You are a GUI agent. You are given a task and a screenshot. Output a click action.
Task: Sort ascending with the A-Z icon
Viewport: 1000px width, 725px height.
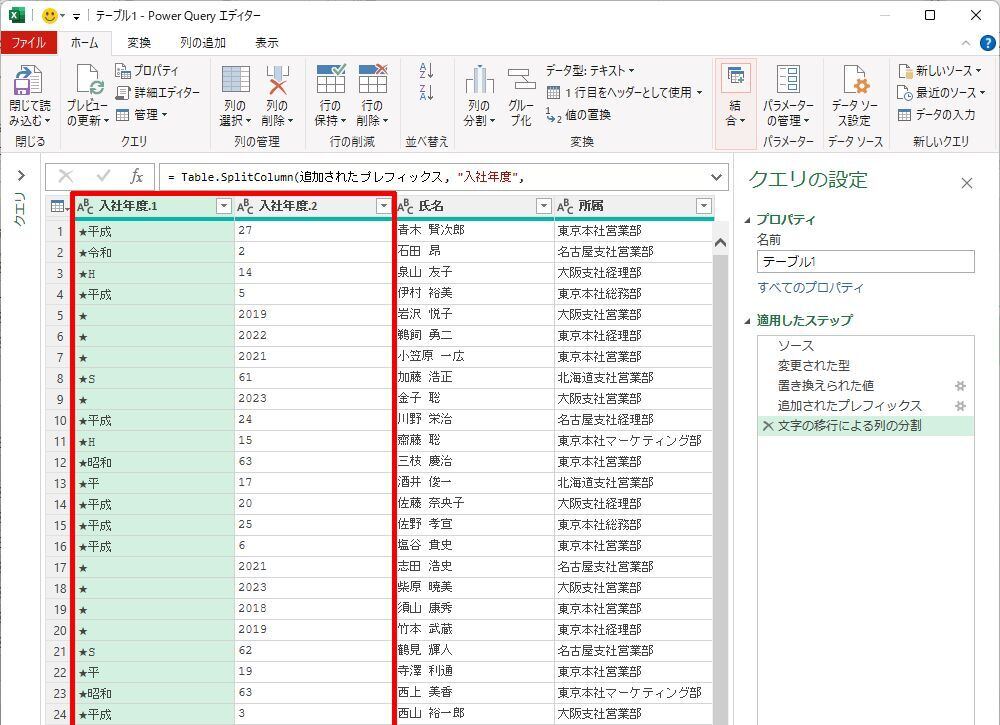[427, 71]
